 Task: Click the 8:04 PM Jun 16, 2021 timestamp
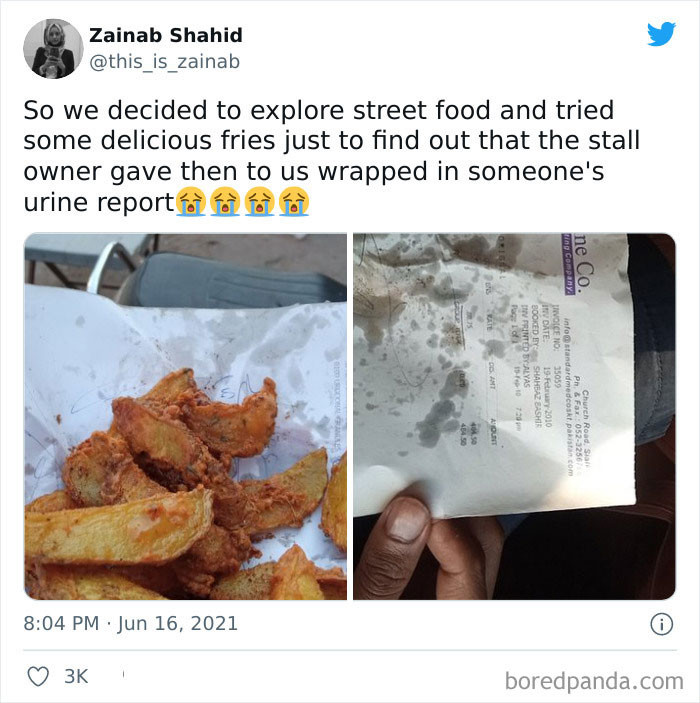tap(130, 624)
